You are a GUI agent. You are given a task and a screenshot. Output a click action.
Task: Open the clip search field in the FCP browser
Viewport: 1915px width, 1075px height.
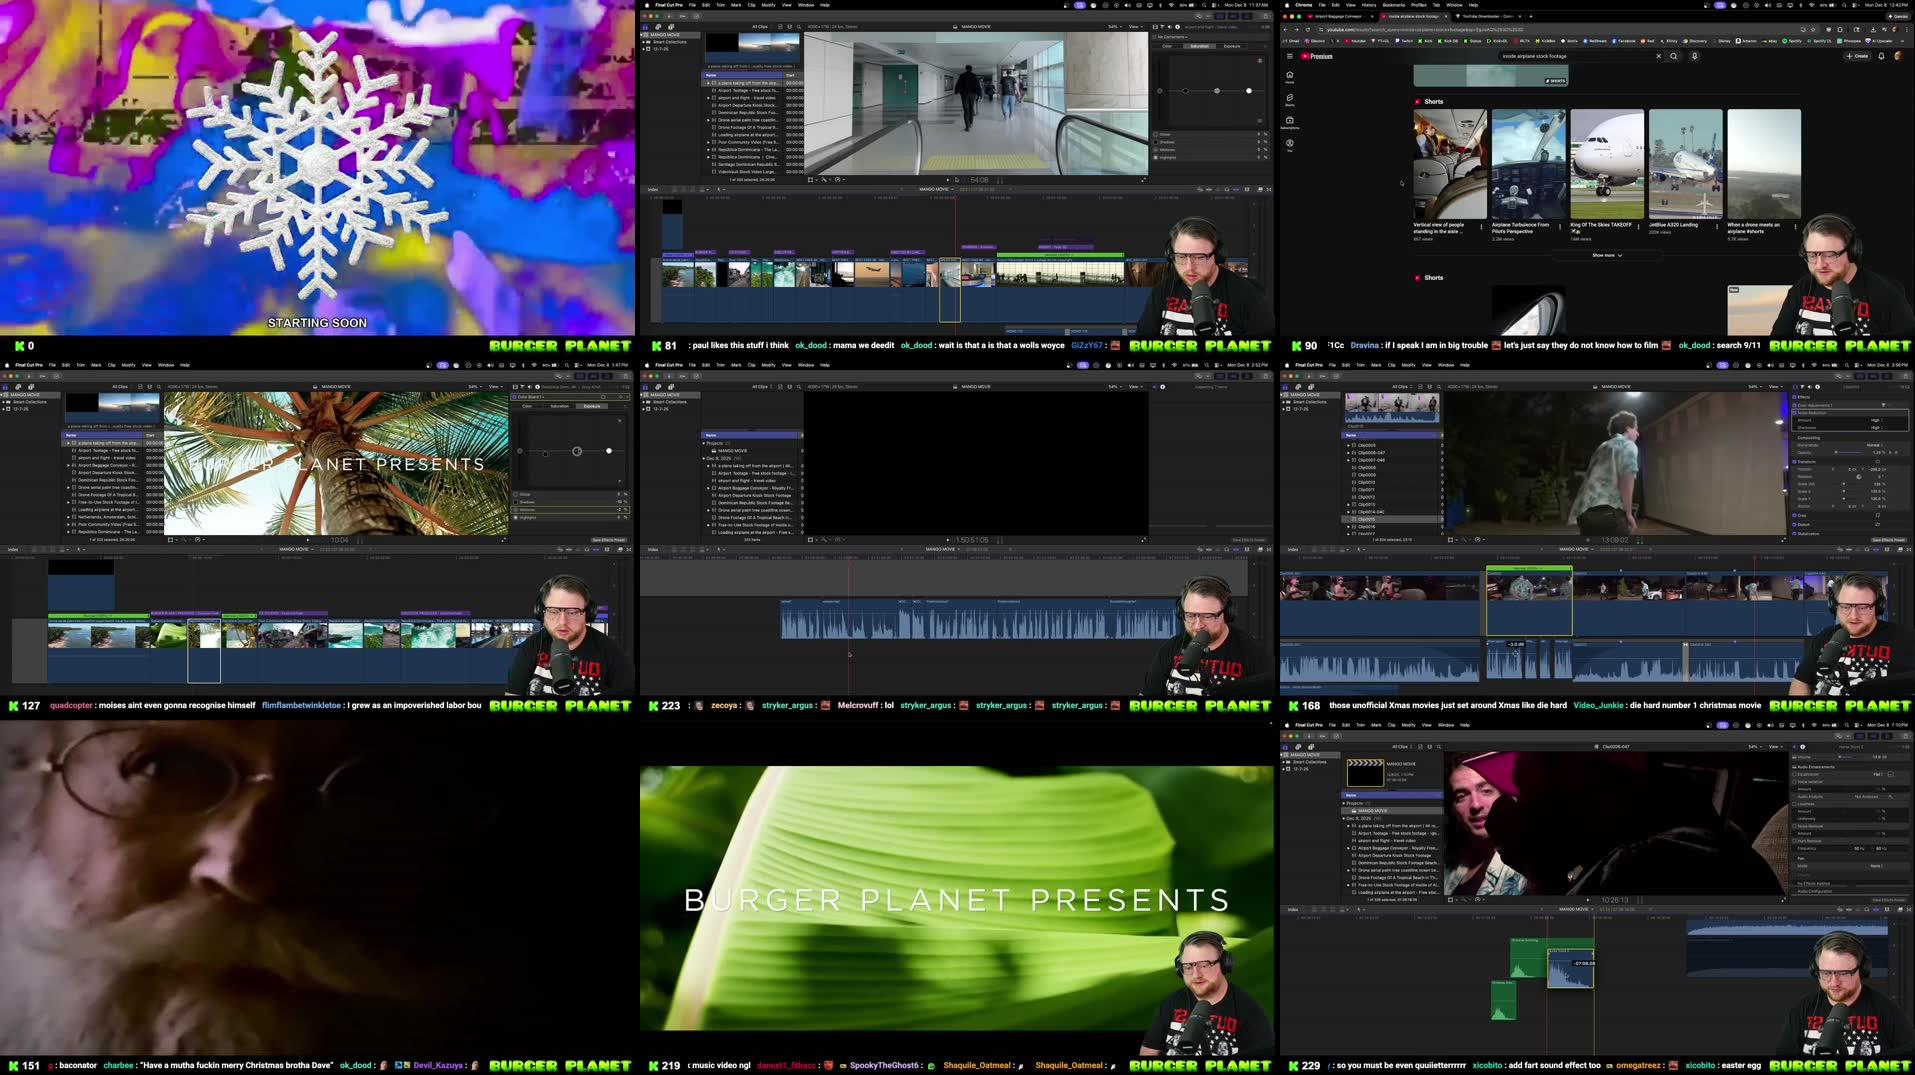(798, 27)
